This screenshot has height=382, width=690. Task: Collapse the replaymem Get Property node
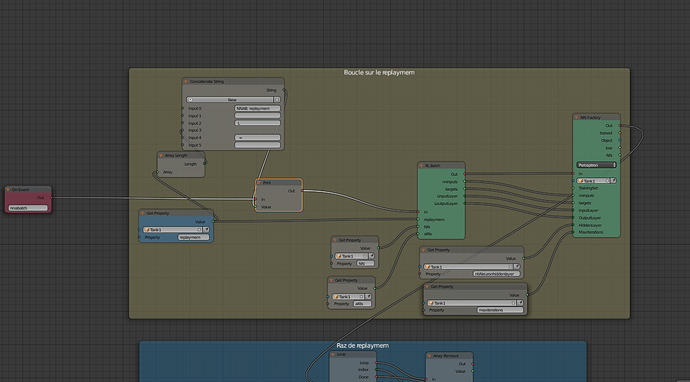pos(143,213)
